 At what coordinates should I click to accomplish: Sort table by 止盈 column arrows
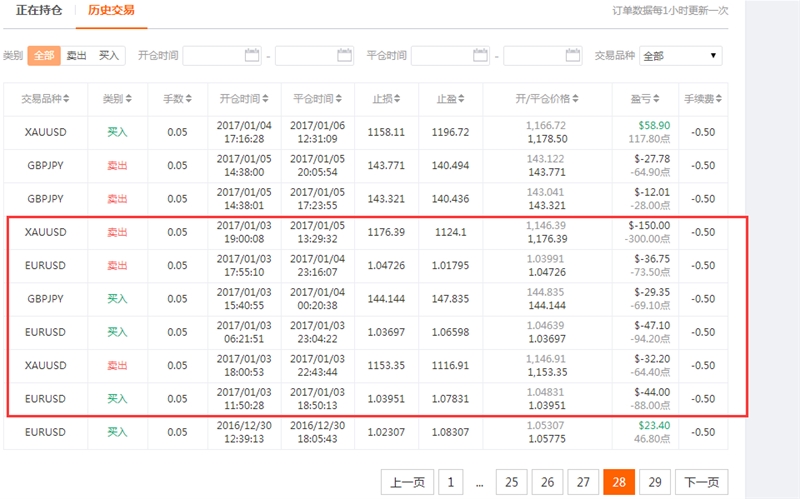pos(461,98)
